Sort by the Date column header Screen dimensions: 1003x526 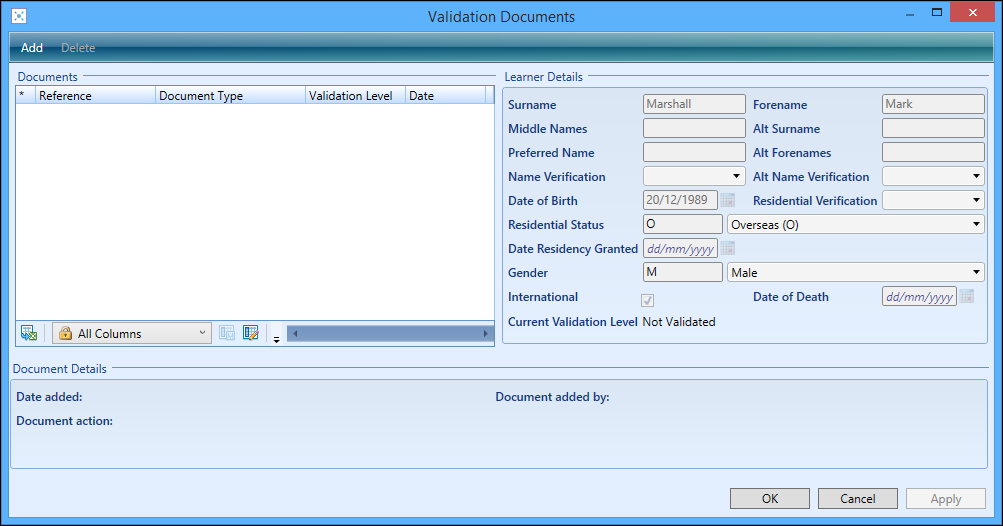click(x=445, y=95)
